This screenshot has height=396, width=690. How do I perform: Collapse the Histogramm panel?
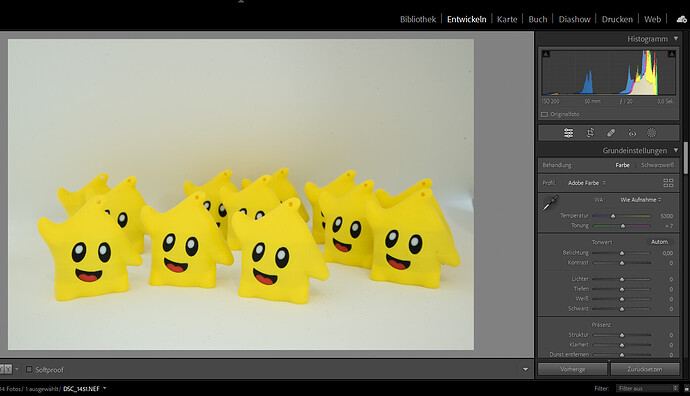pos(676,39)
